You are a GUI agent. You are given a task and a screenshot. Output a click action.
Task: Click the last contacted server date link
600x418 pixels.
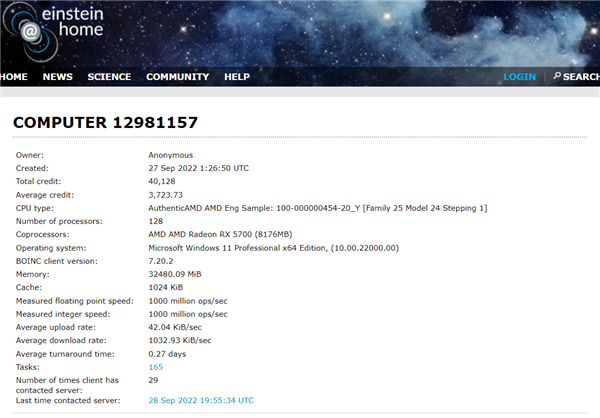pyautogui.click(x=201, y=400)
